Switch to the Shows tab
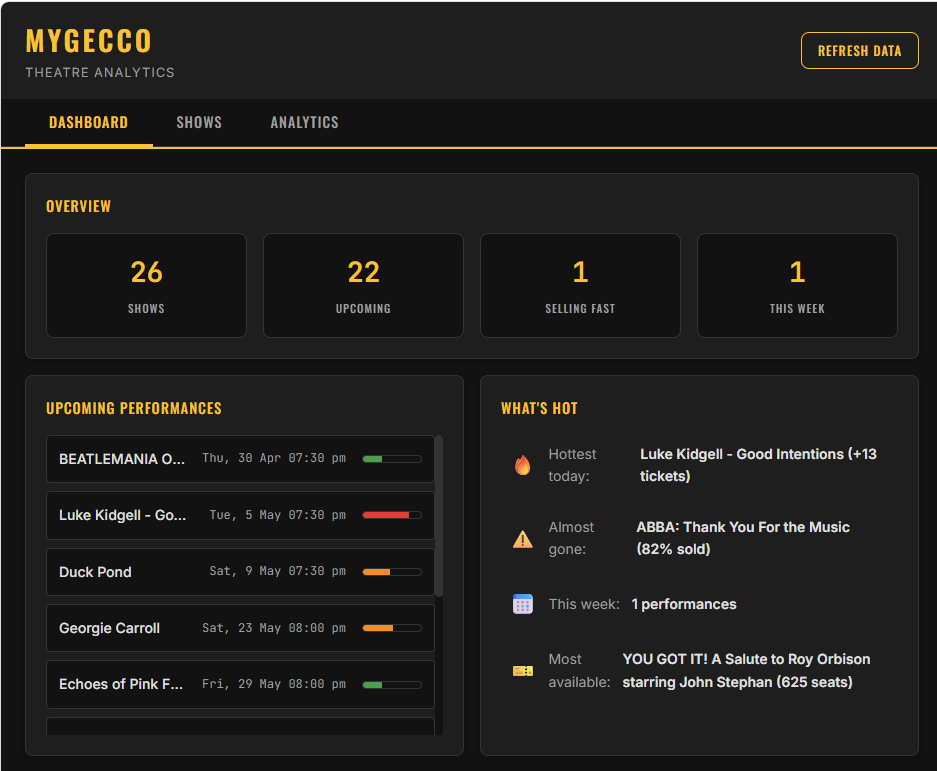The height and width of the screenshot is (771, 937). tap(198, 122)
